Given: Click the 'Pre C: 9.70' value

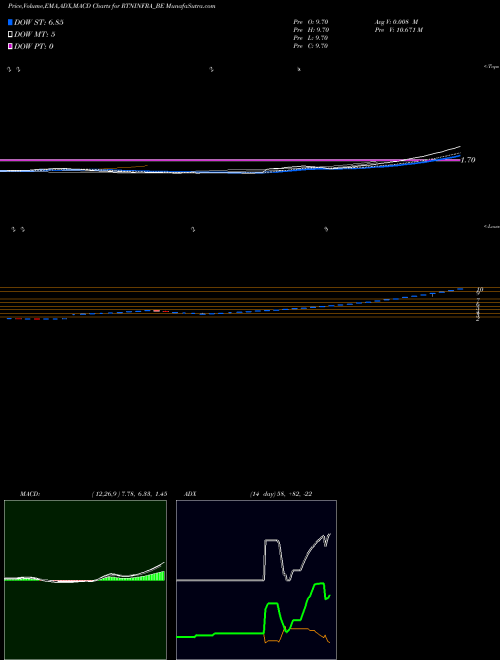Looking at the screenshot, I should point(311,46).
